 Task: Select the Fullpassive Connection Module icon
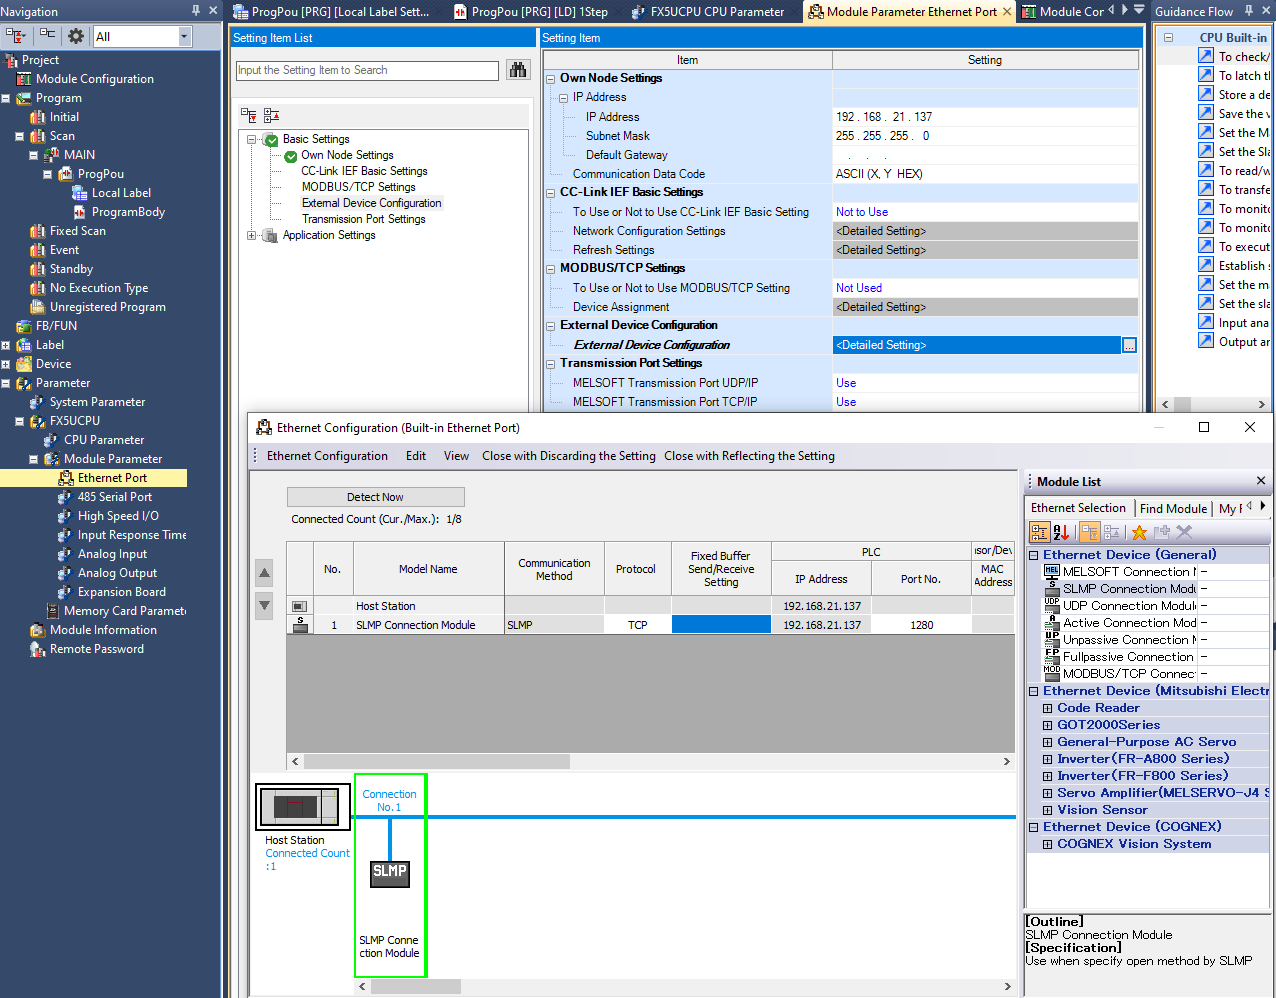[1051, 656]
